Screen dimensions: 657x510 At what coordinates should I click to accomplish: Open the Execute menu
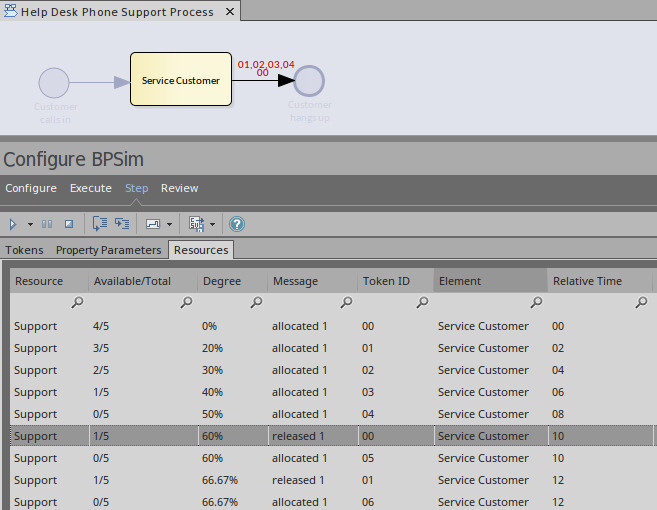click(x=90, y=188)
